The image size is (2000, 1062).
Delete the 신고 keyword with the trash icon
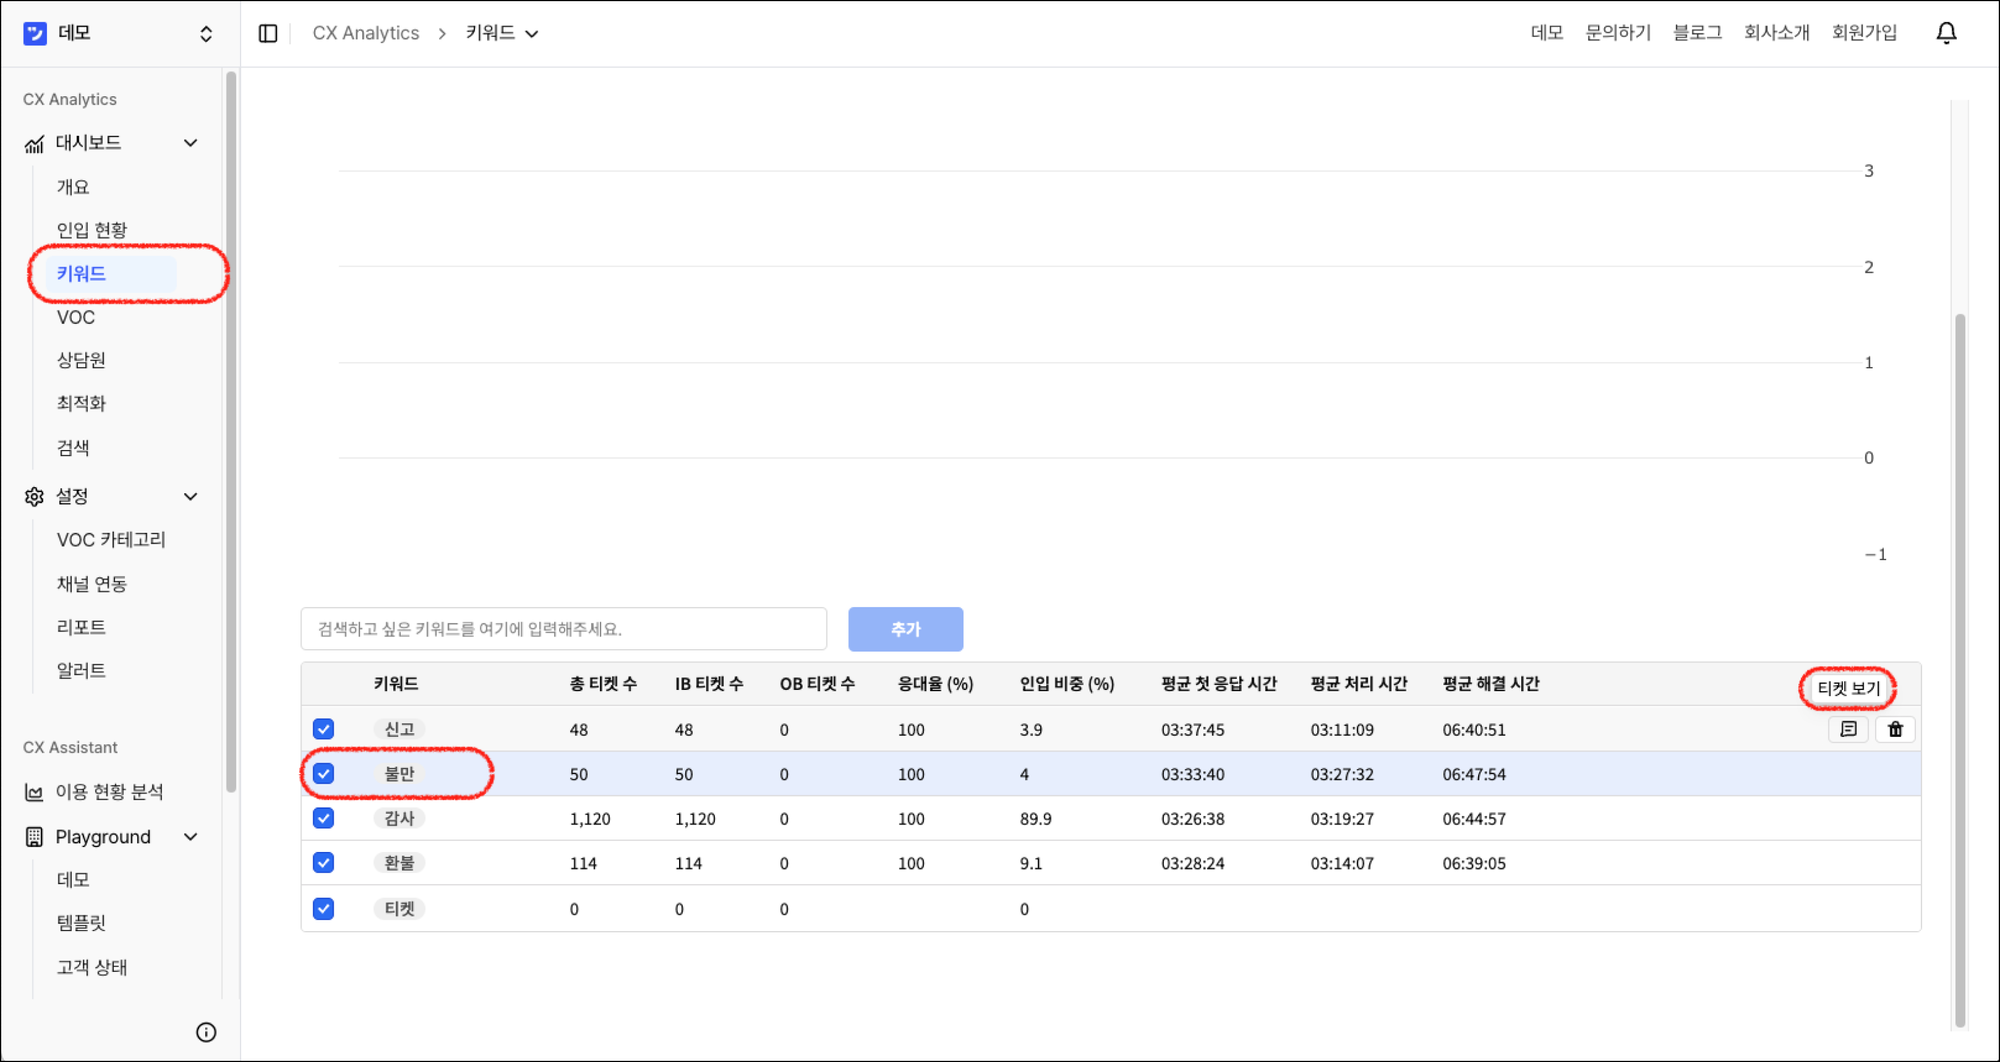tap(1895, 729)
